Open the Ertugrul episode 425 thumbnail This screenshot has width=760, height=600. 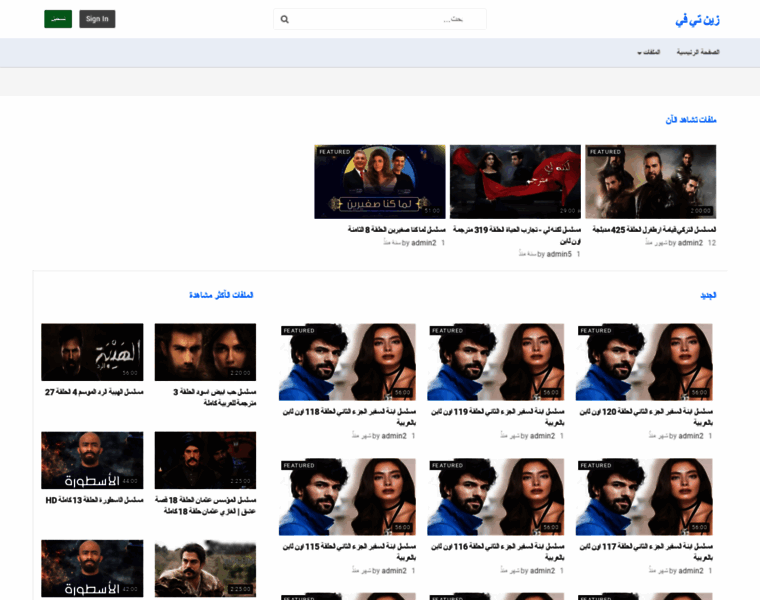[x=650, y=181]
